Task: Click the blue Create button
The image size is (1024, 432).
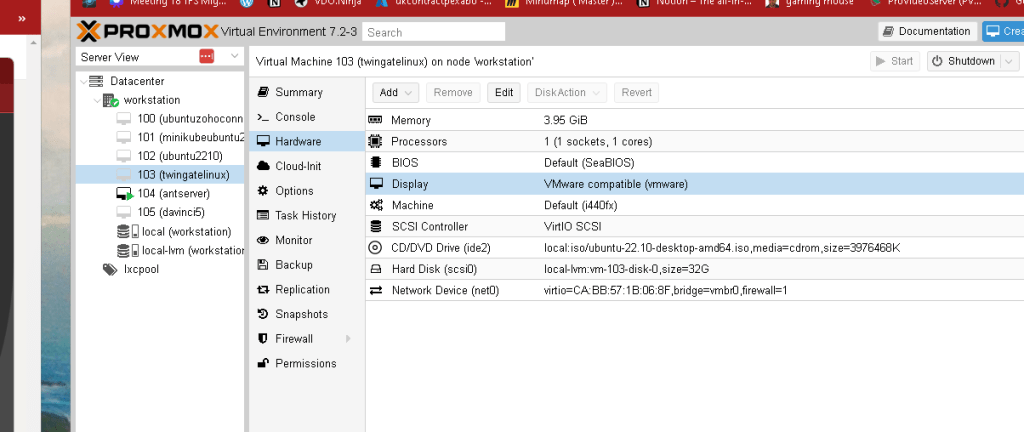Action: [1004, 31]
